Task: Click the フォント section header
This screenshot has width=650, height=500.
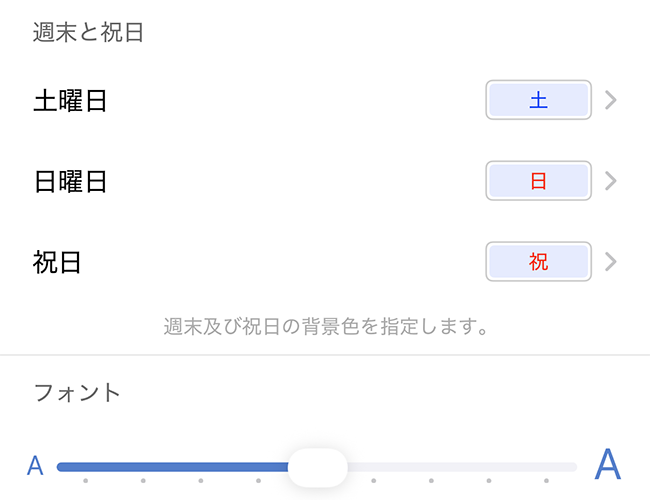Action: [x=77, y=391]
